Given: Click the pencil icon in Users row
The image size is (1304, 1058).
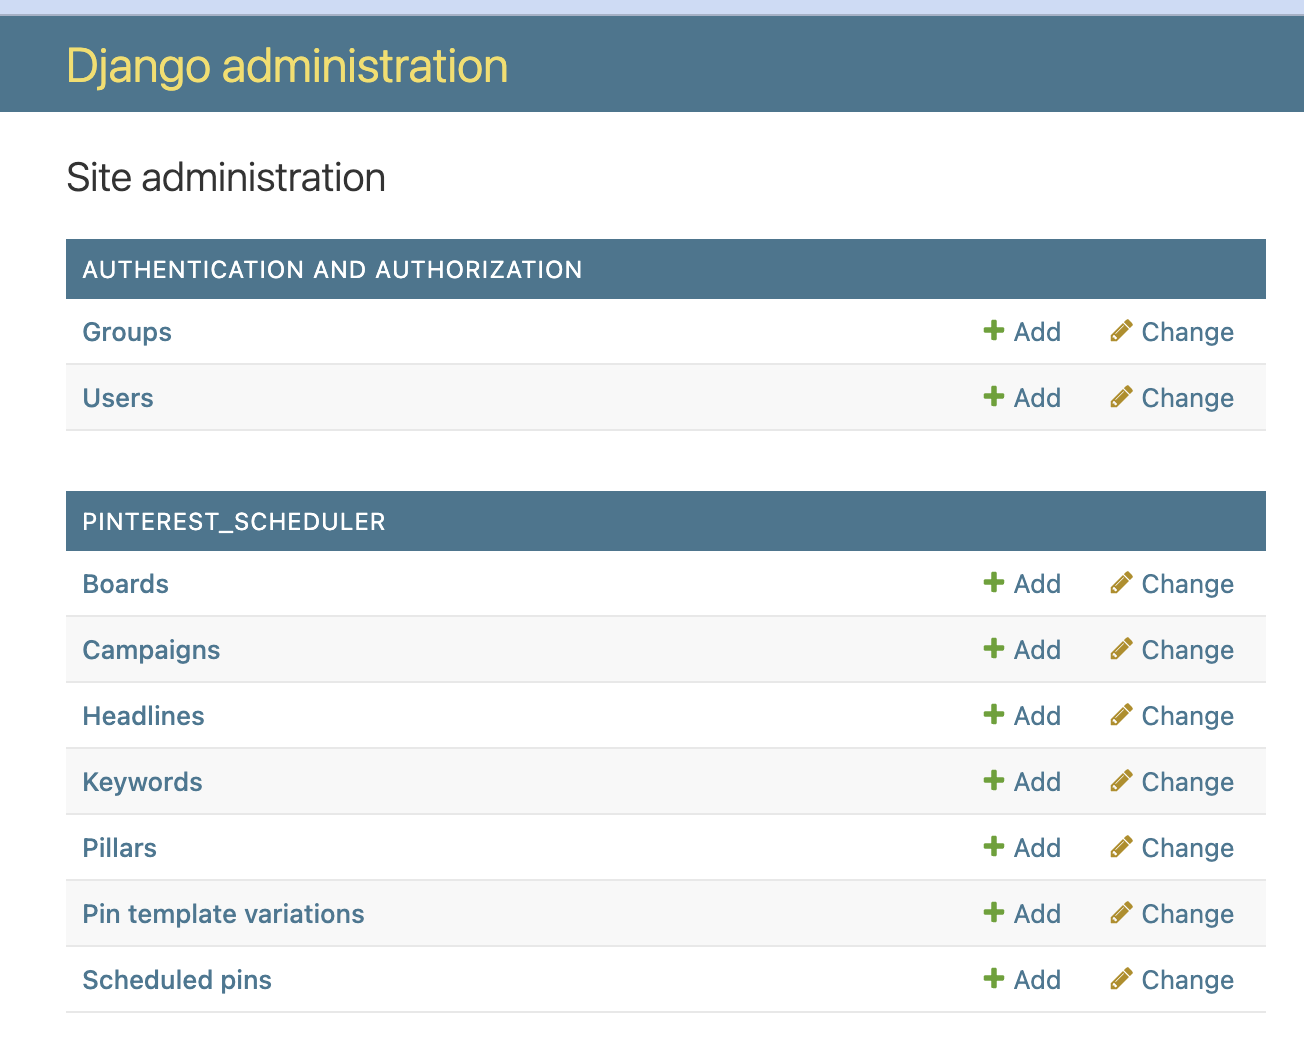Looking at the screenshot, I should click(x=1121, y=396).
